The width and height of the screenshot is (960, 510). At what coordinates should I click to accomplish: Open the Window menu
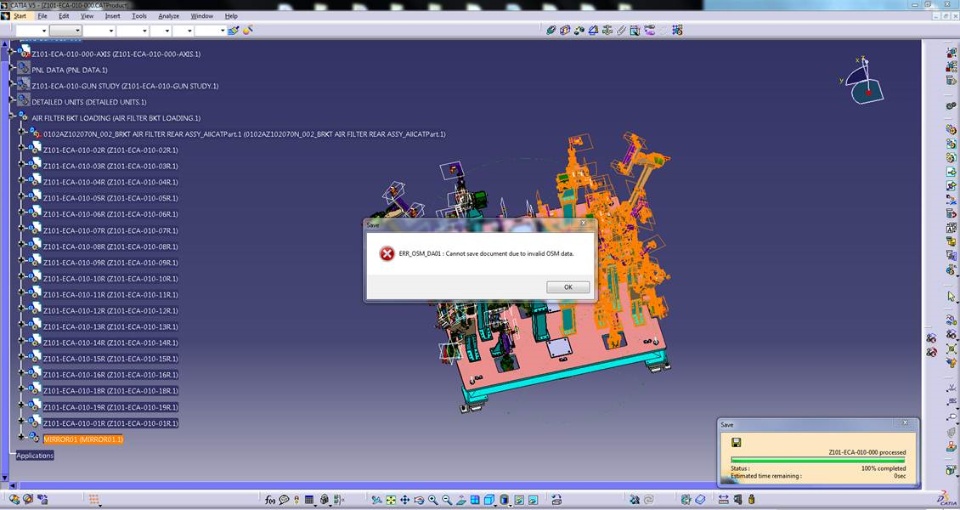click(x=202, y=16)
